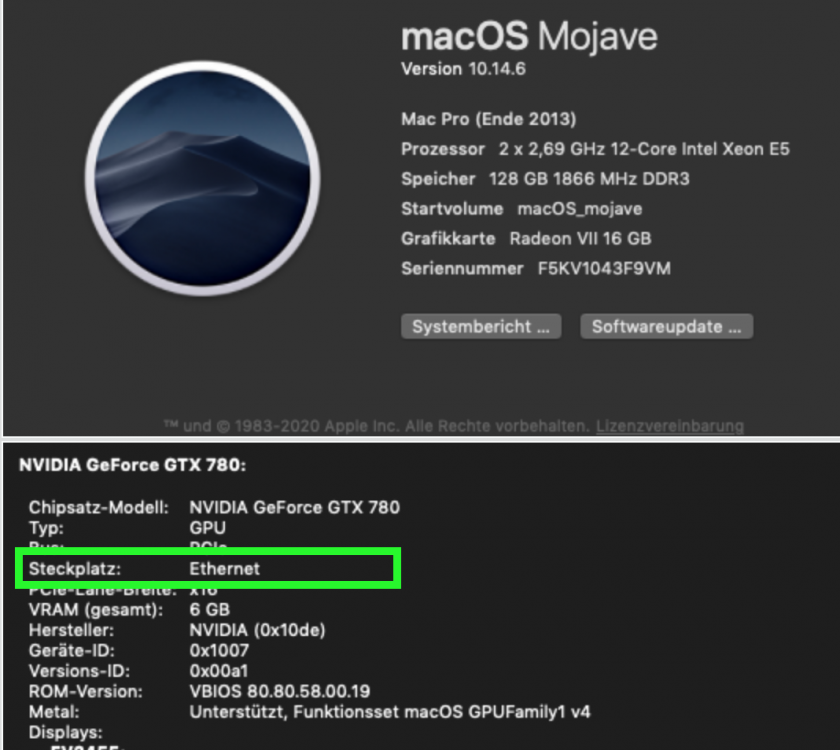The height and width of the screenshot is (750, 840).
Task: Select Version 10.14.6 text
Action: 463,69
